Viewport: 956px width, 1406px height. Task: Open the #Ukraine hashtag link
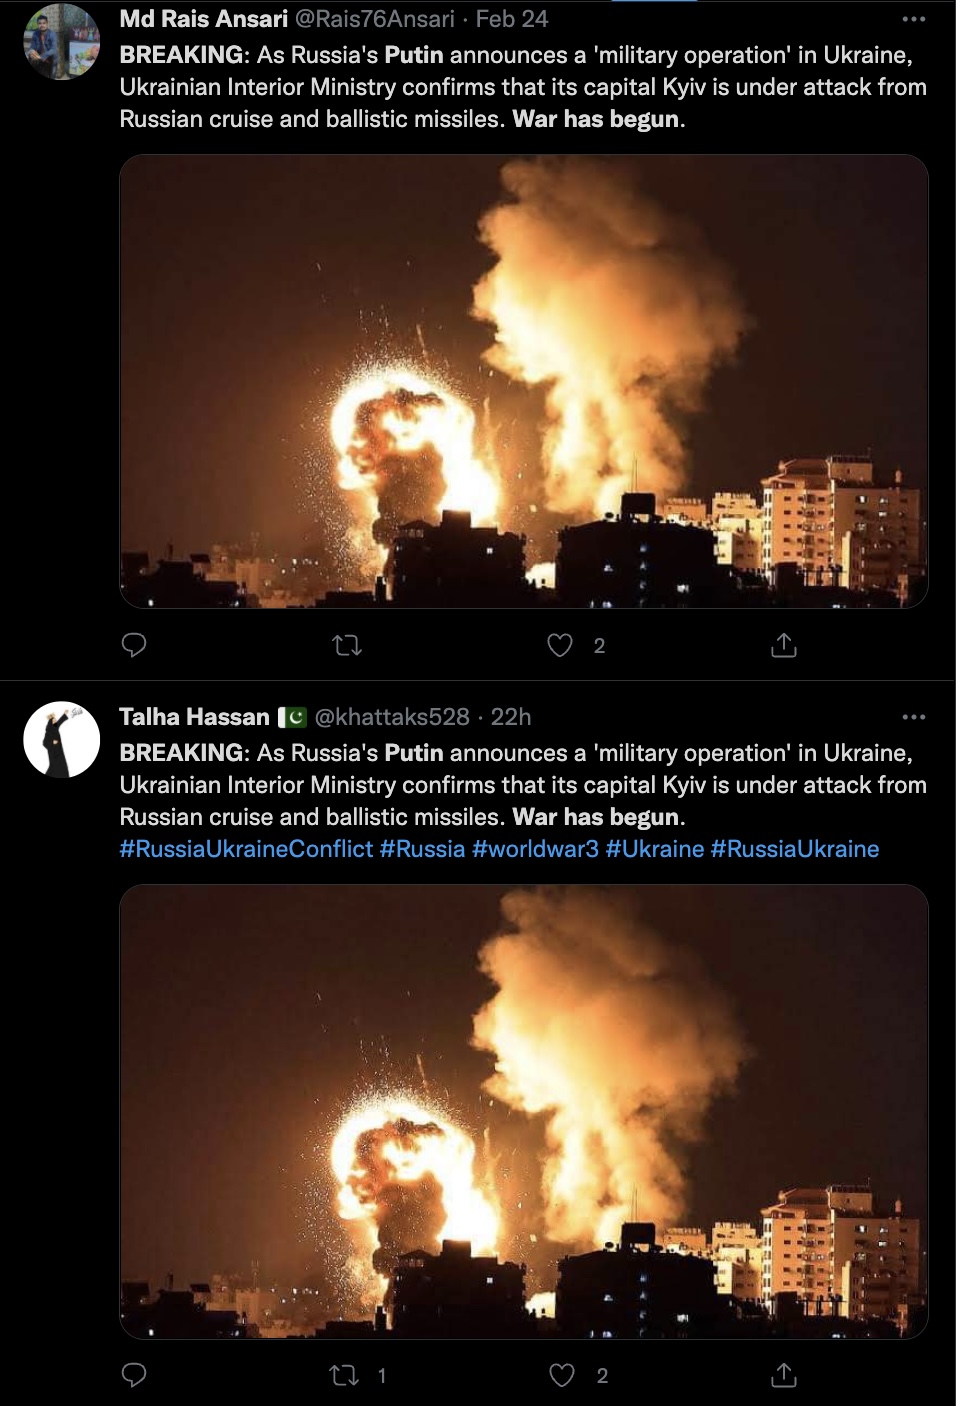[655, 849]
